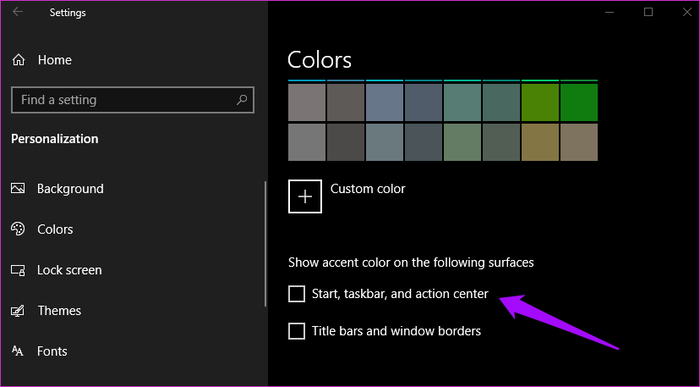700x387 pixels.
Task: Pick the dark slate swatch, fourth in top row
Action: tap(423, 102)
